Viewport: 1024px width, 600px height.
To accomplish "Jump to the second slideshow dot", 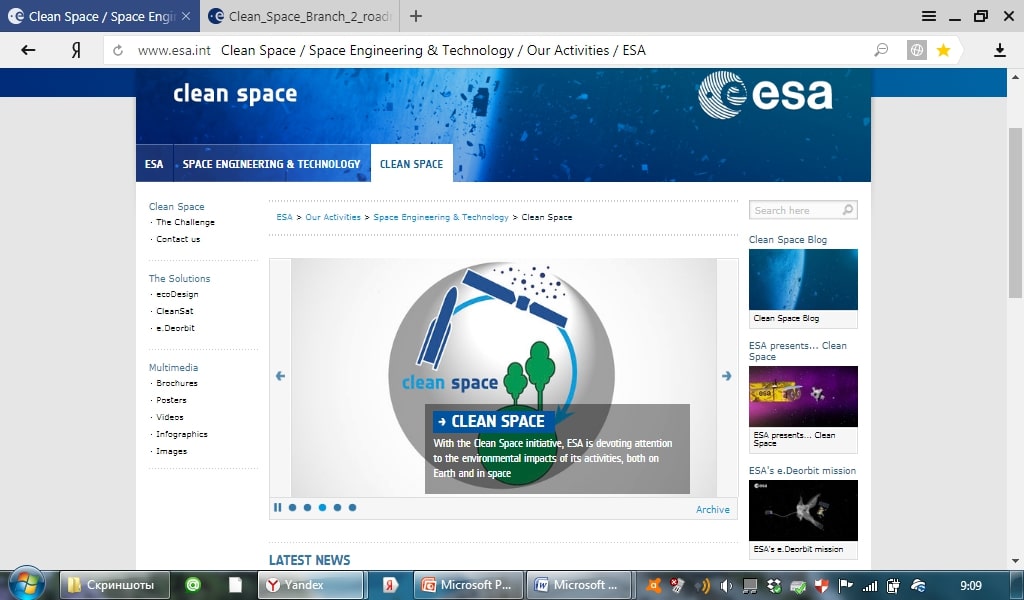I will click(x=308, y=507).
